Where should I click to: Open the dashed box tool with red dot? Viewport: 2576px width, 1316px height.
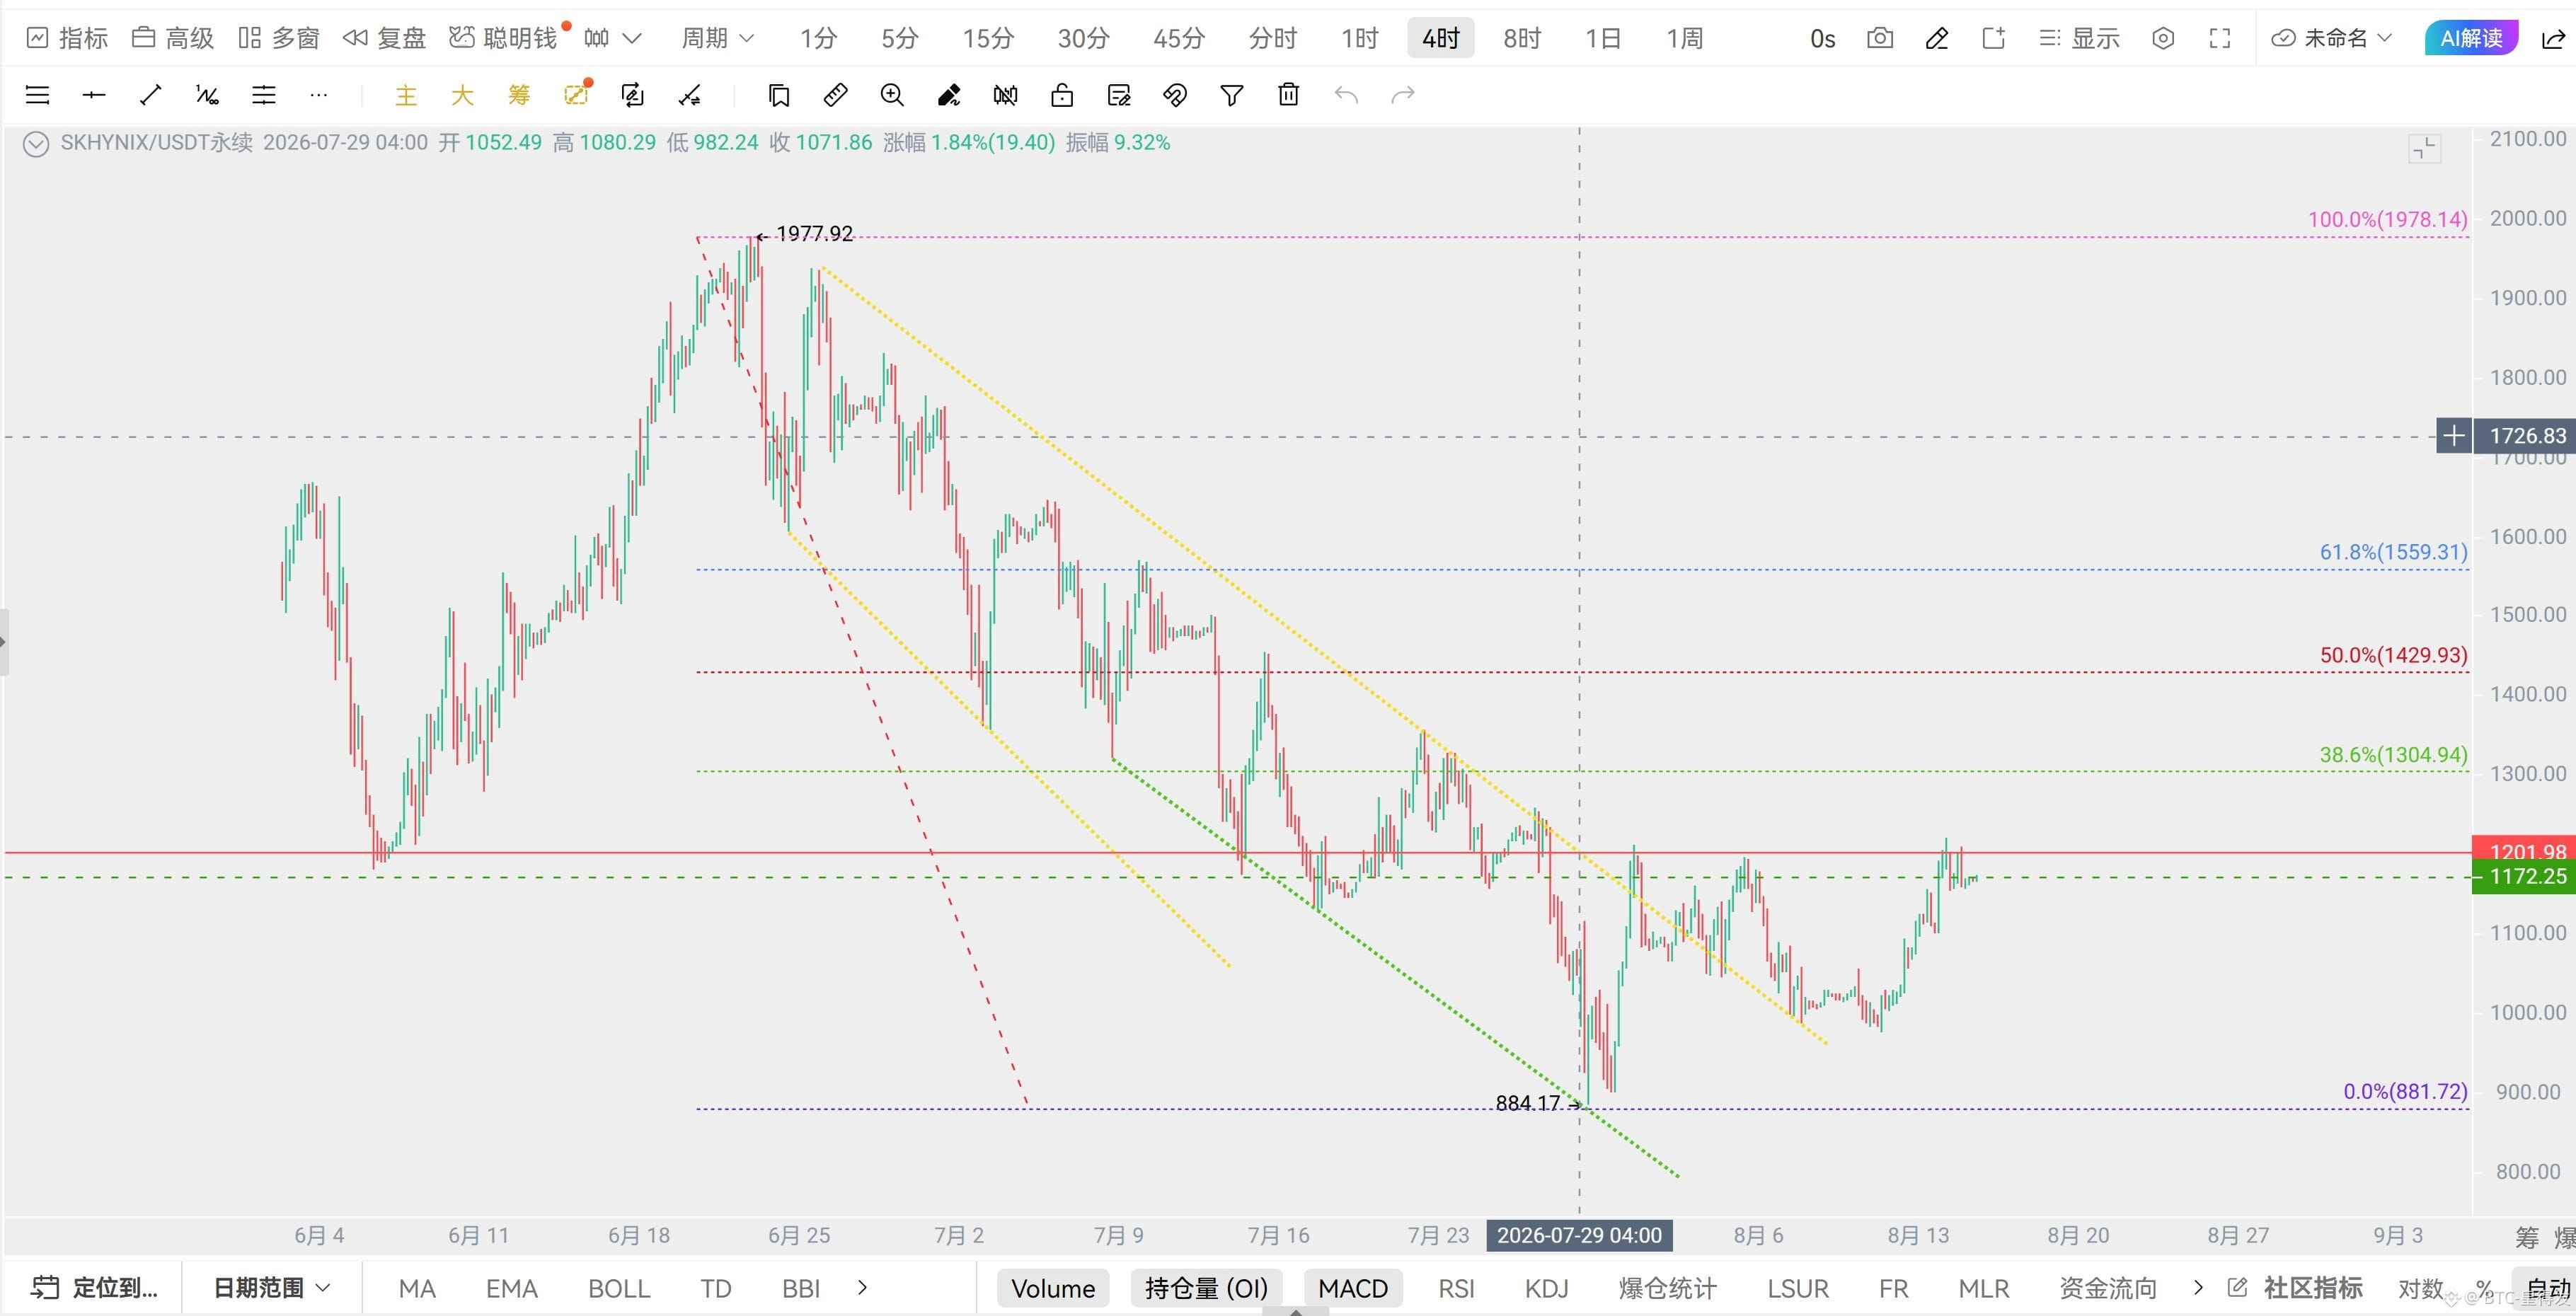coord(576,94)
